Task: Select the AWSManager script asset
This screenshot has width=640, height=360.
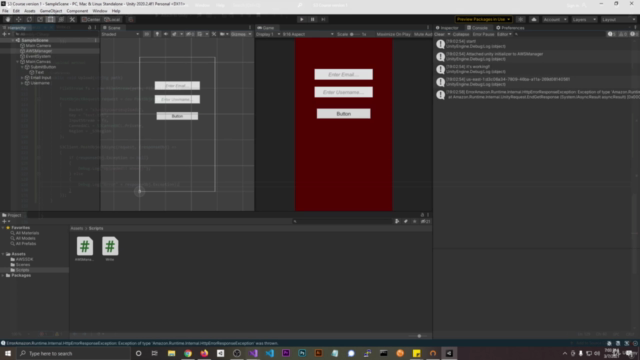Action: (84, 249)
